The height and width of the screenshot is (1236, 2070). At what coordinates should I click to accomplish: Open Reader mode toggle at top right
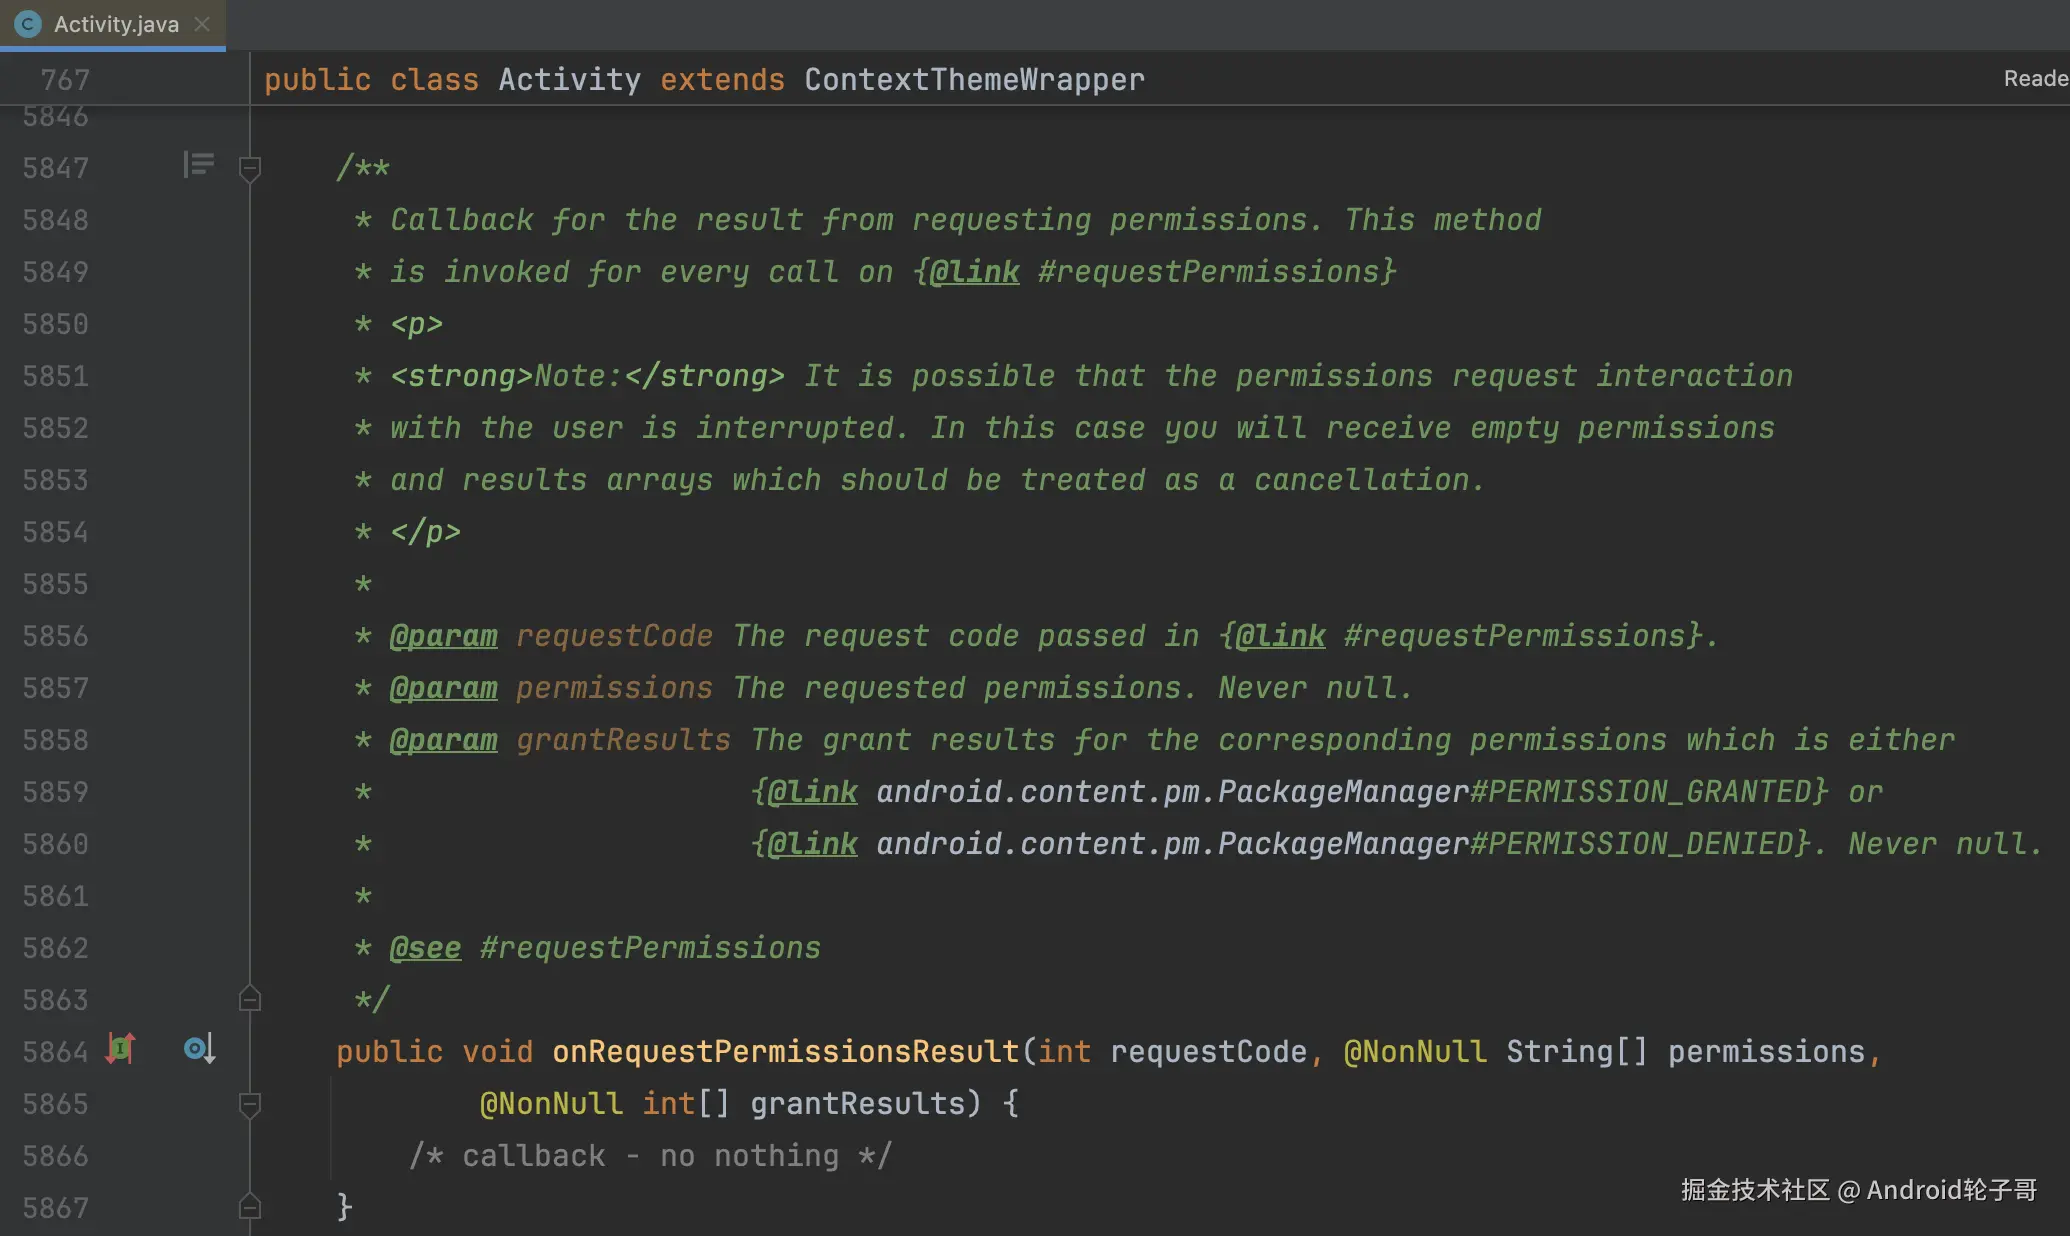point(2034,78)
